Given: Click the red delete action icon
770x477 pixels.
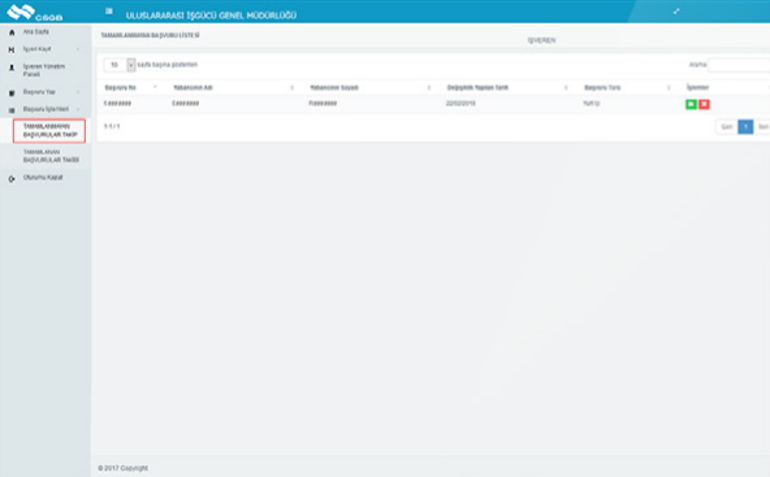Looking at the screenshot, I should (704, 104).
